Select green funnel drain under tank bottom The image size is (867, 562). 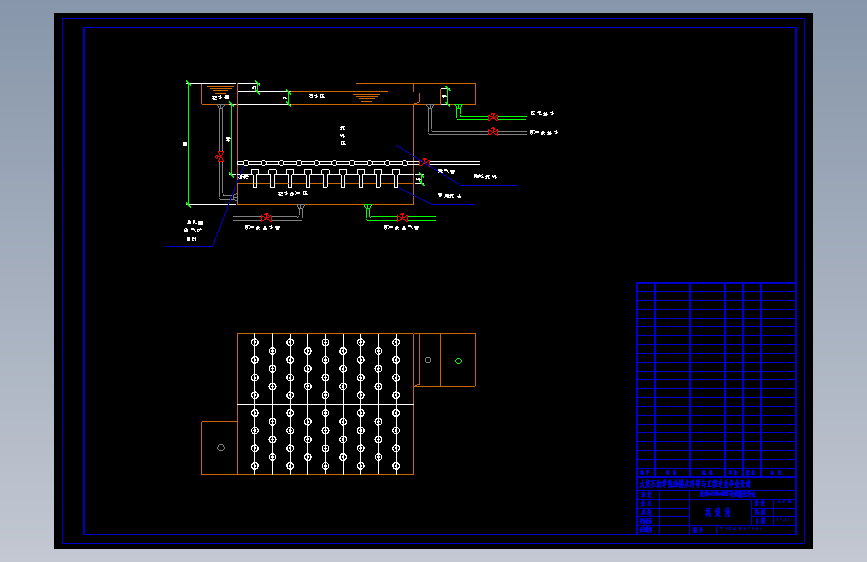click(x=368, y=208)
